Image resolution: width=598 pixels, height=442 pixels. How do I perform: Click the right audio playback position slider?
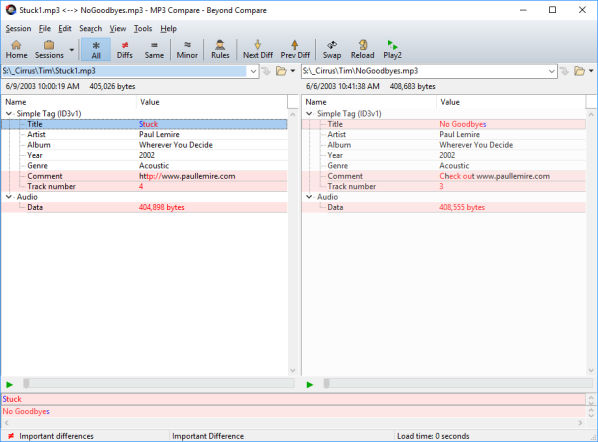pyautogui.click(x=458, y=384)
